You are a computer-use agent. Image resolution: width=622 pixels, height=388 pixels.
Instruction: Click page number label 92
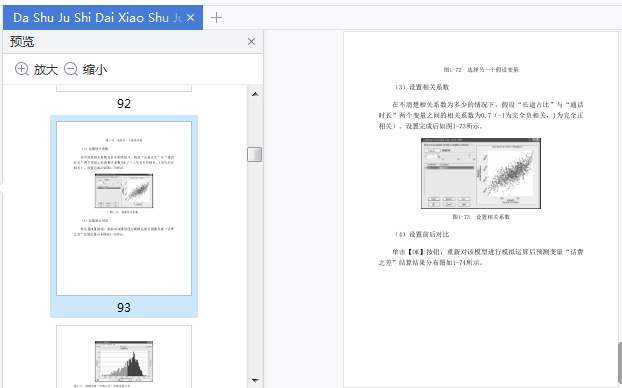point(124,104)
